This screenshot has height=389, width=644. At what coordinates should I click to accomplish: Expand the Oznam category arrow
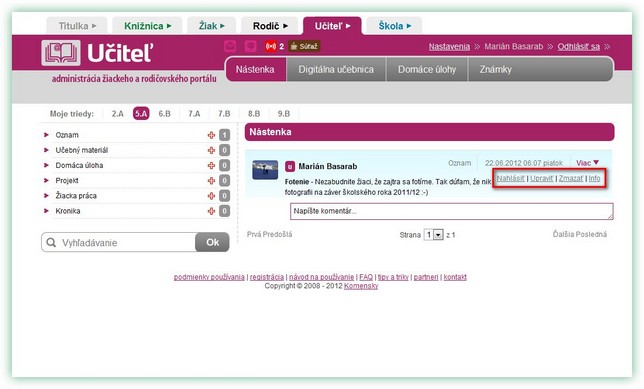pos(46,135)
